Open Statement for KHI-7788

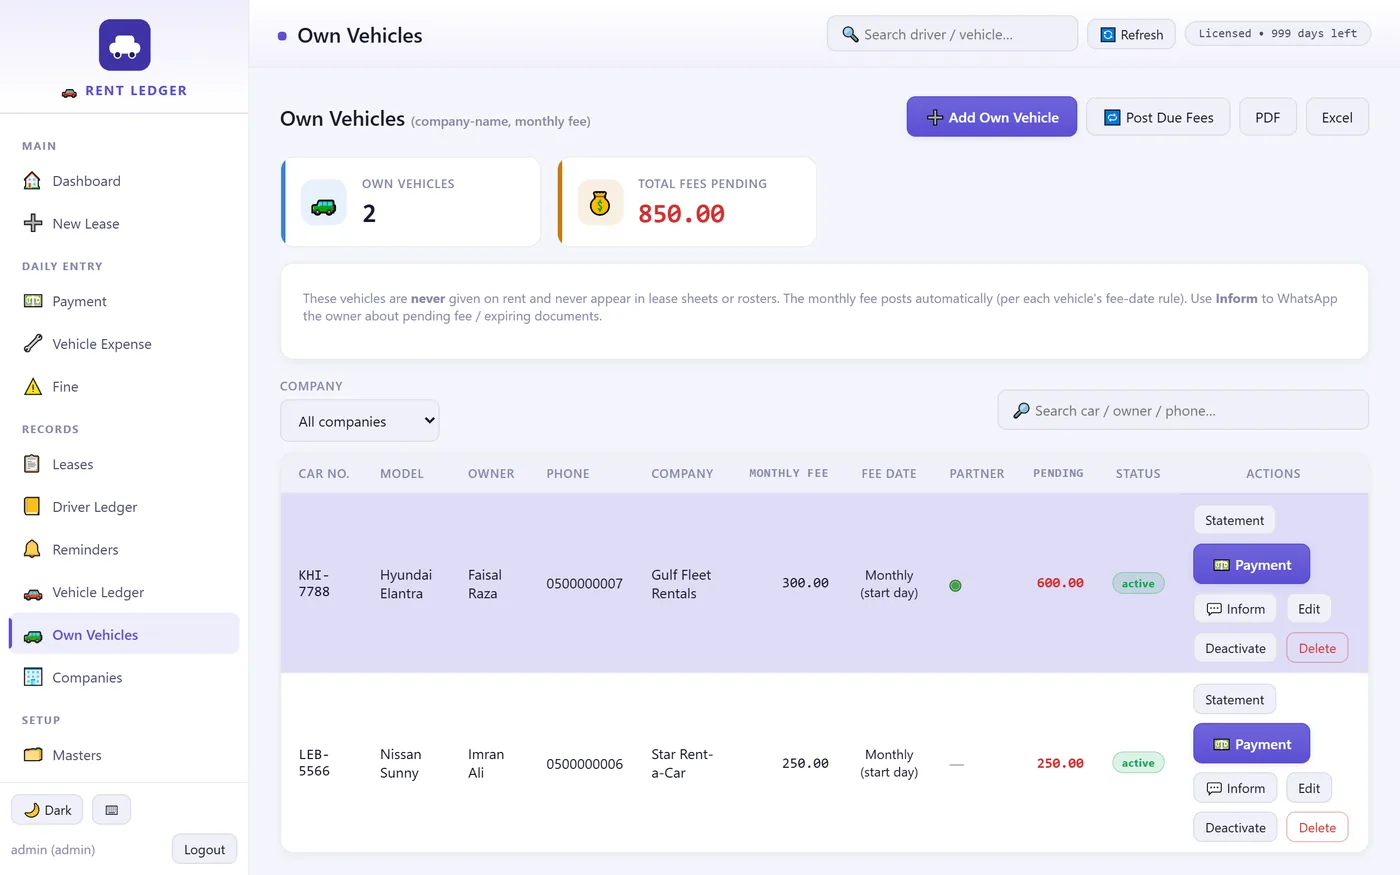coord(1234,520)
